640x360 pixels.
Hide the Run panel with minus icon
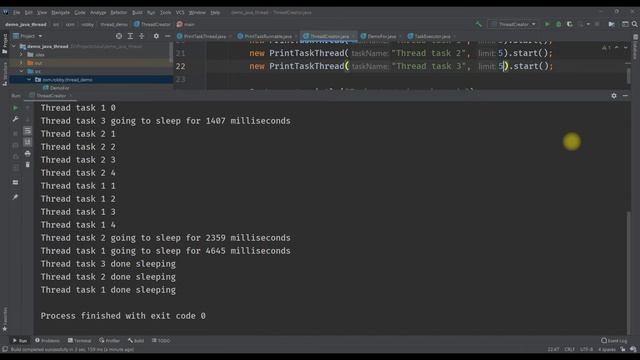[x=625, y=96]
